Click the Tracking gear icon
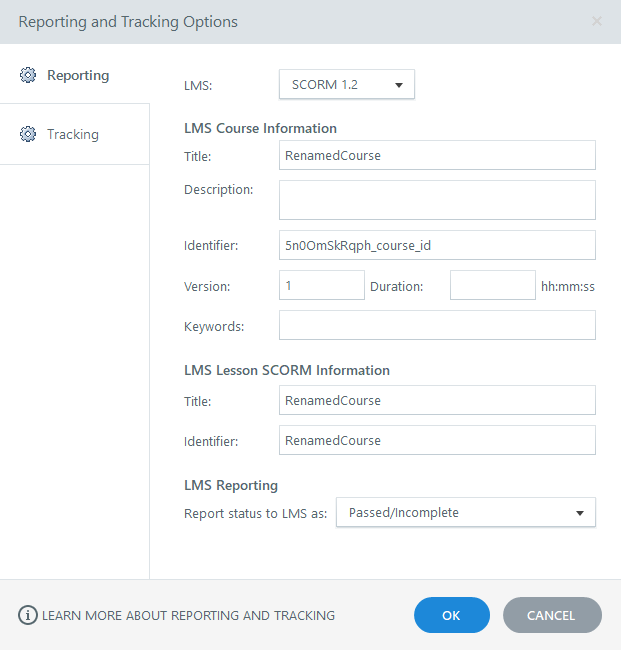 (x=28, y=134)
